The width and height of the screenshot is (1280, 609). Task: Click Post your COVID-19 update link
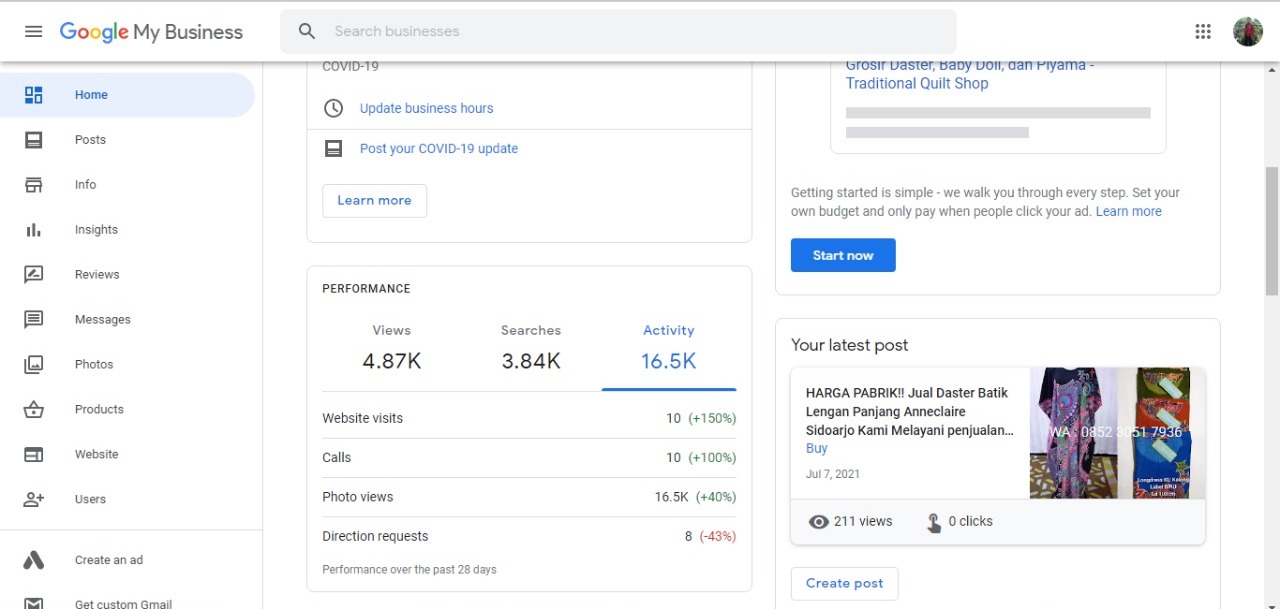(x=439, y=148)
